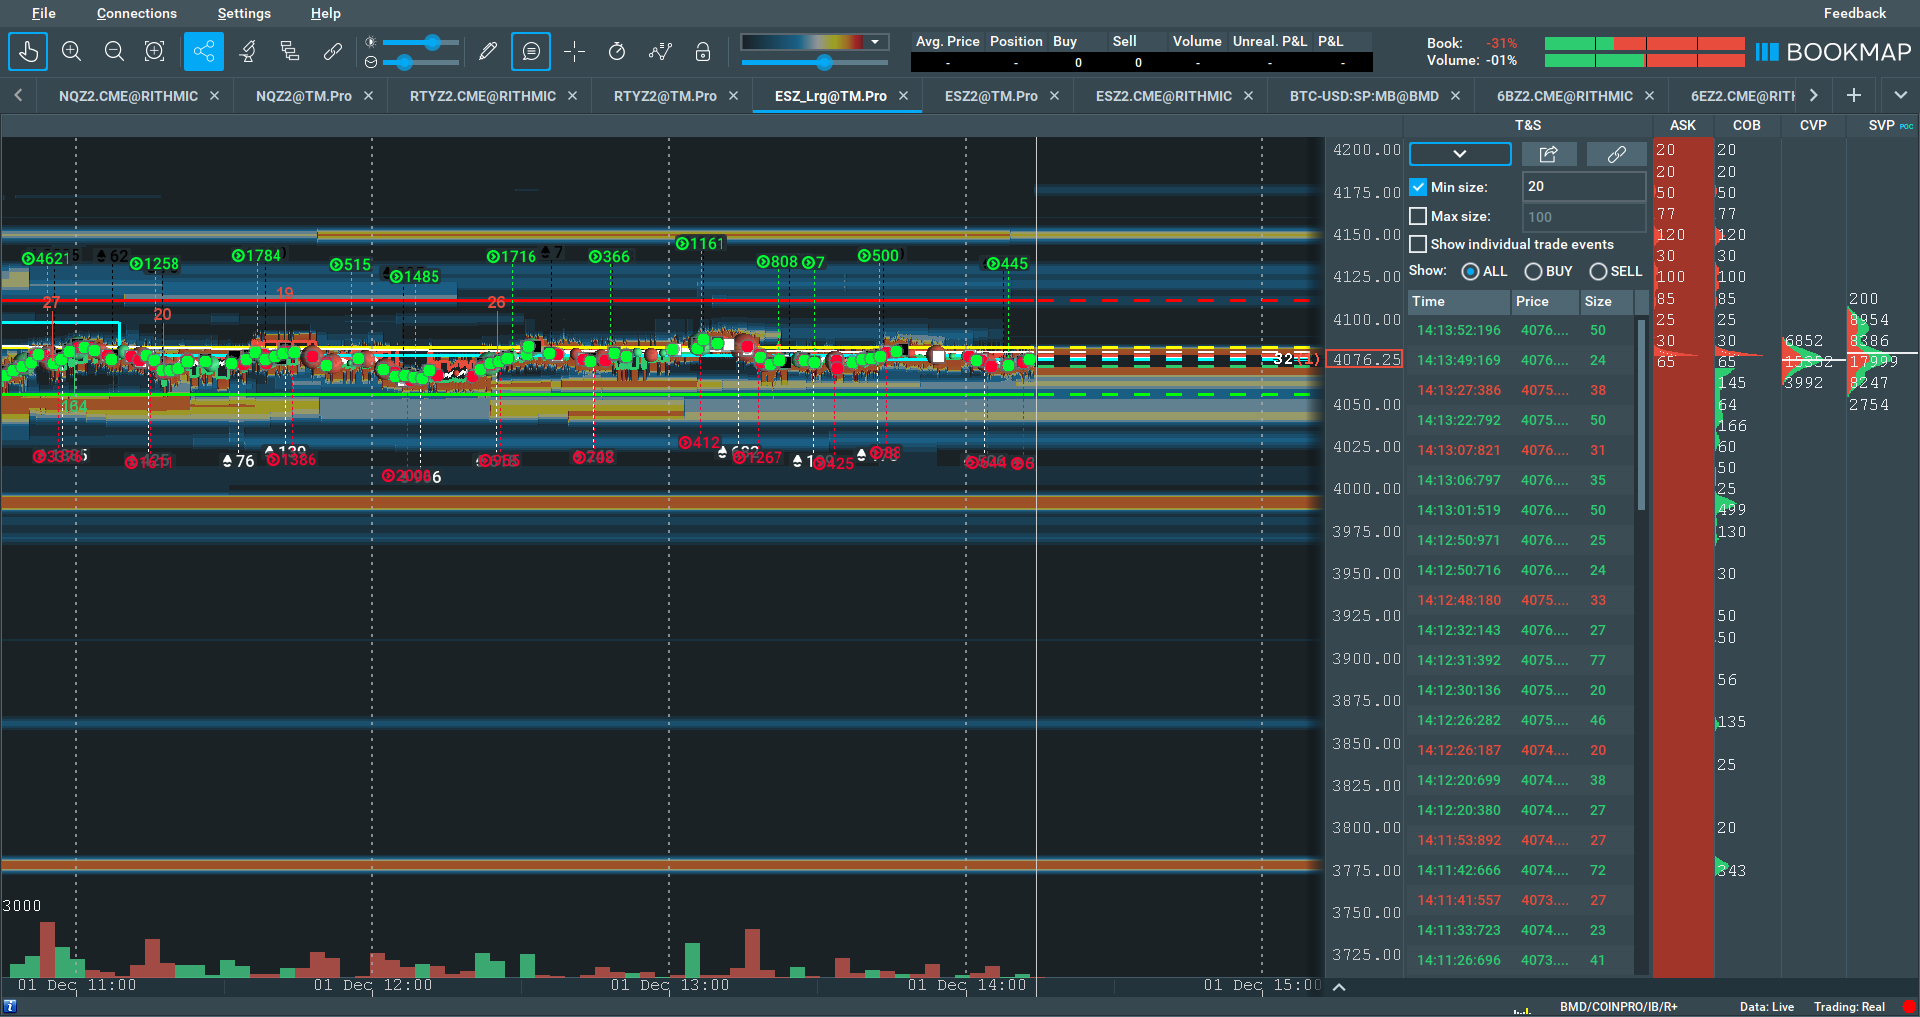Click the 4076.25 current price label
Image resolution: width=1920 pixels, height=1017 pixels.
click(x=1365, y=360)
